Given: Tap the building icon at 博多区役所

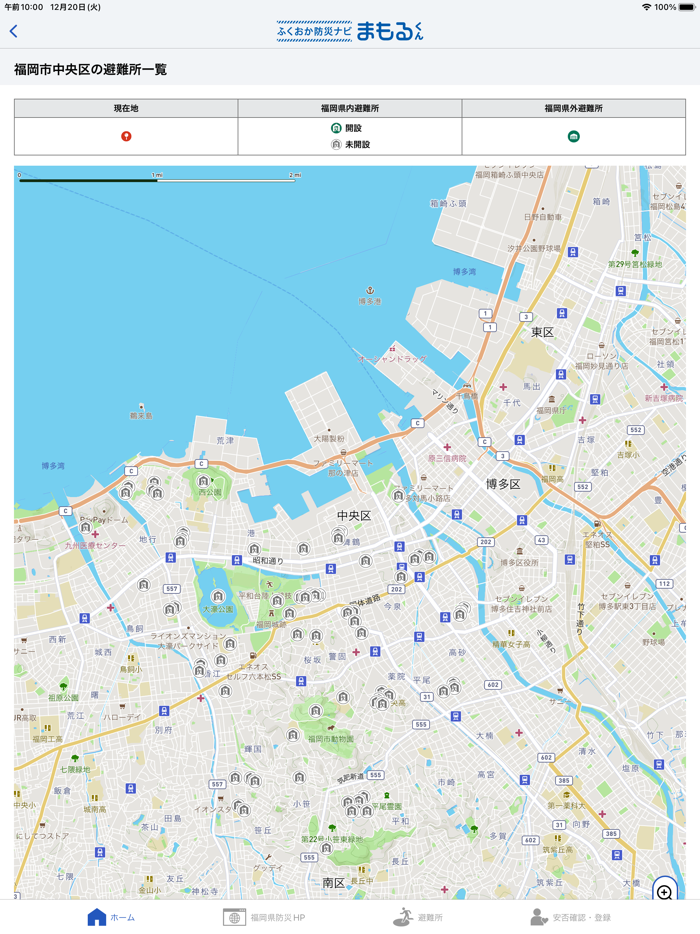Looking at the screenshot, I should click(x=519, y=551).
